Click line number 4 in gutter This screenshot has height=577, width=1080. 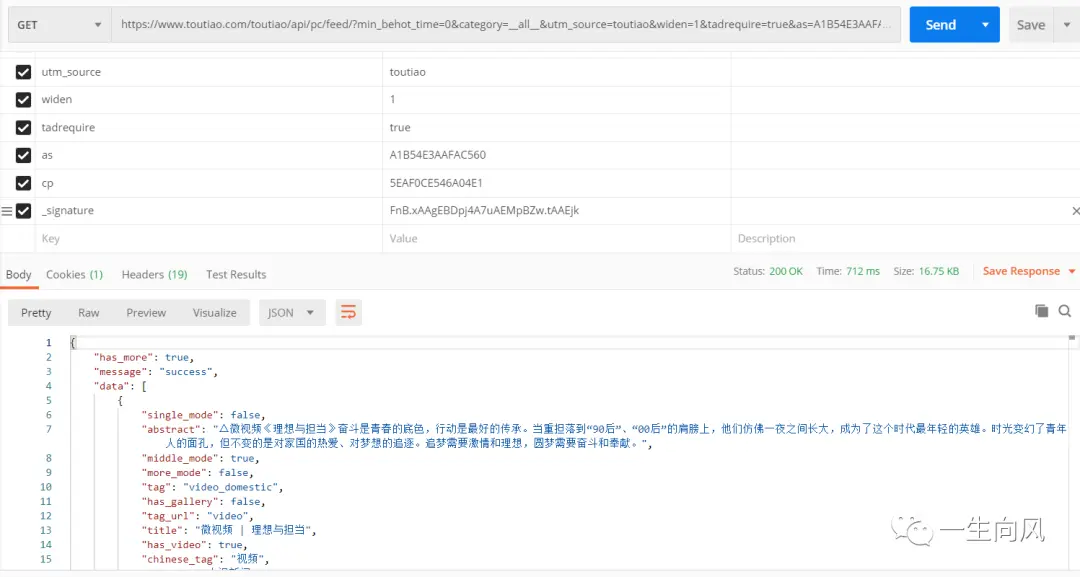pos(48,386)
